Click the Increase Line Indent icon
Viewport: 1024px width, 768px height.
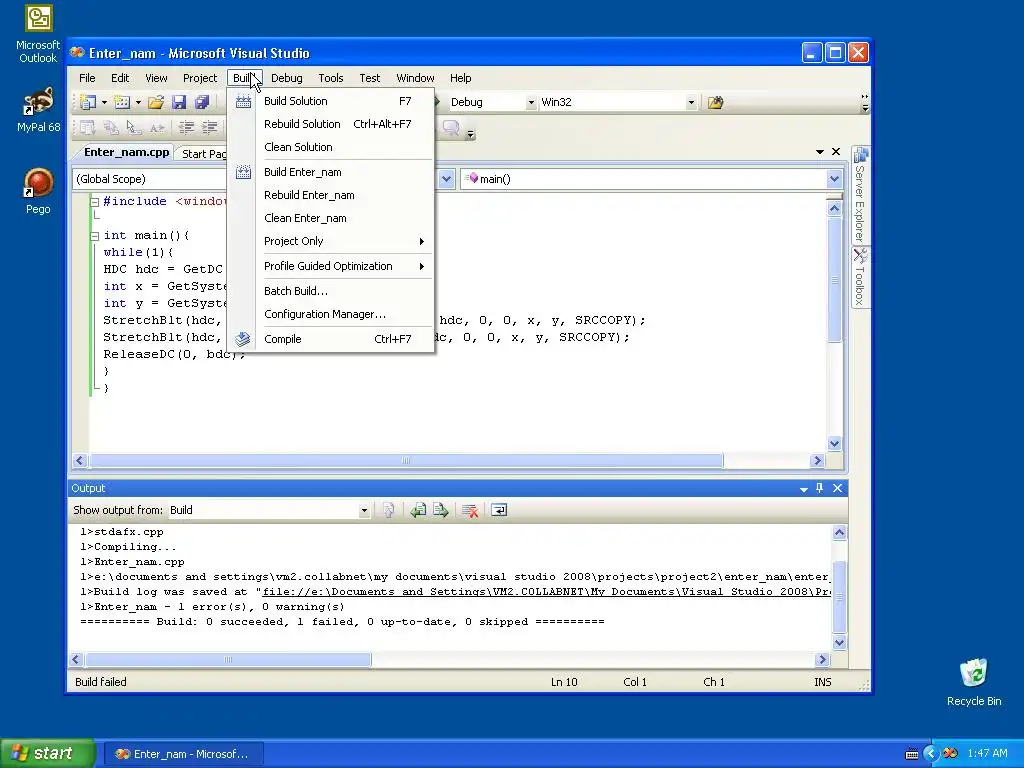[210, 128]
